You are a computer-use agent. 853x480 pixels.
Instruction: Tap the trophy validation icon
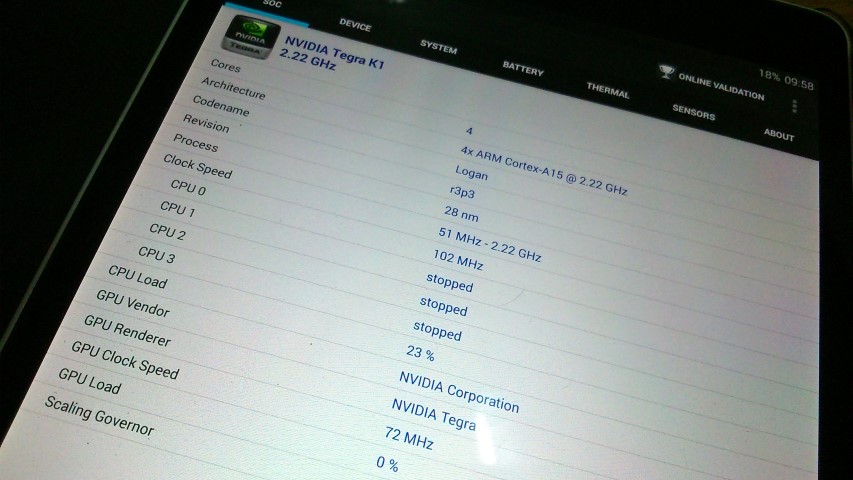point(666,71)
